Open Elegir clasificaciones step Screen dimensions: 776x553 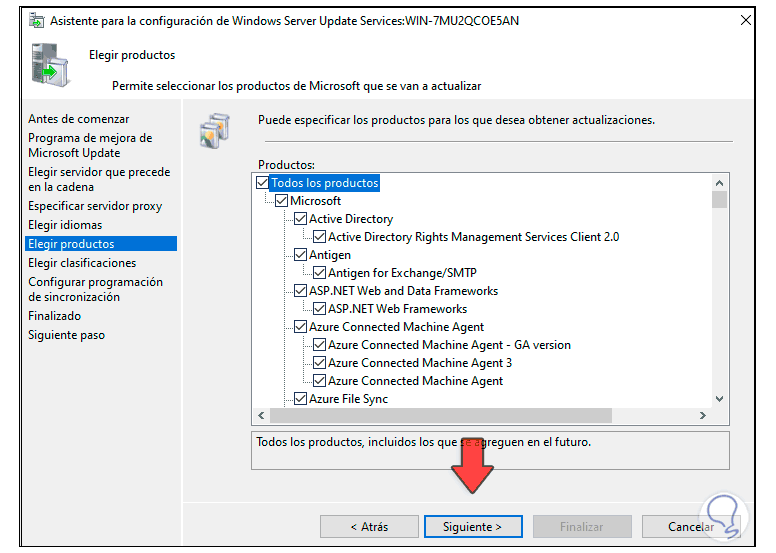[x=82, y=263]
